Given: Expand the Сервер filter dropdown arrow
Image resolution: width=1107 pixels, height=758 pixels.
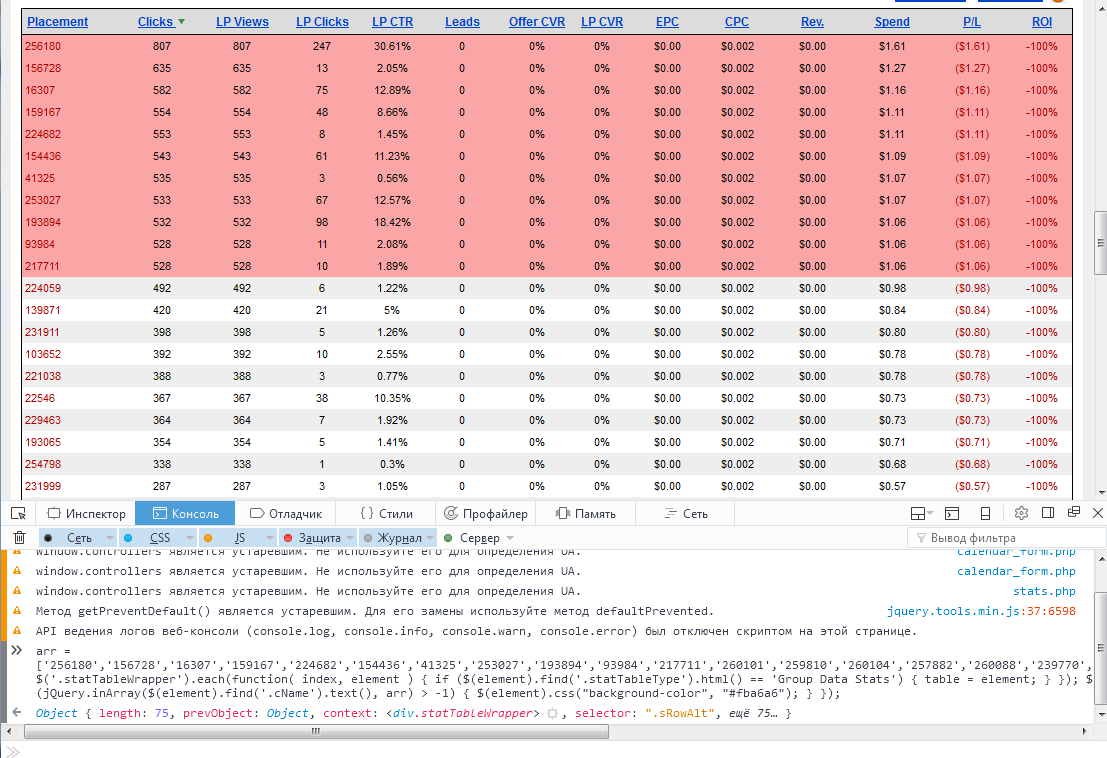Looking at the screenshot, I should click(510, 538).
